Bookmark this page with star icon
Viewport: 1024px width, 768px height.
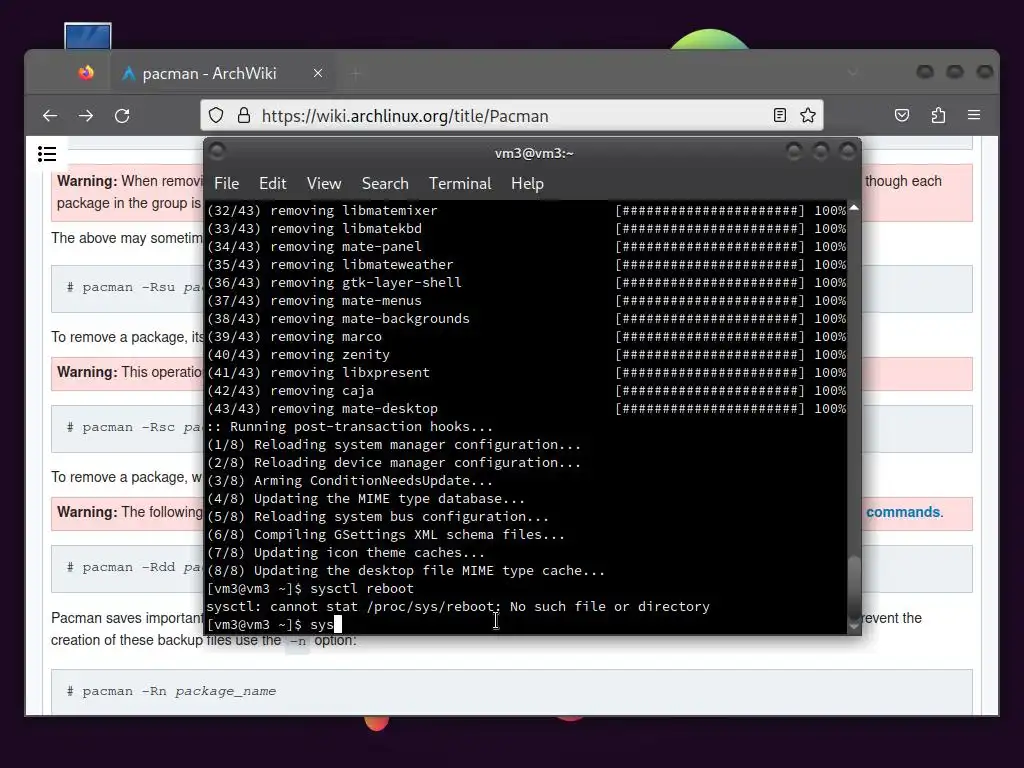(808, 116)
